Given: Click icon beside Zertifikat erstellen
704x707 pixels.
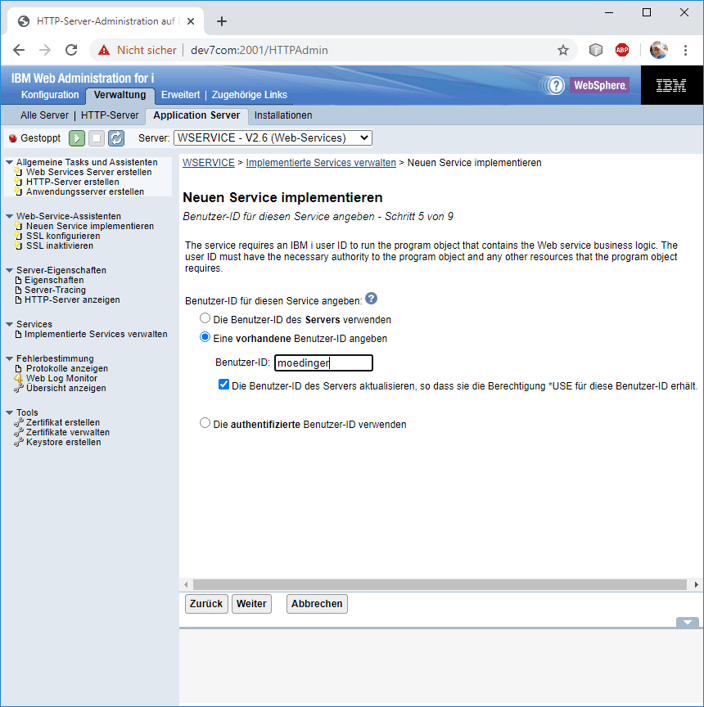Looking at the screenshot, I should [18, 422].
